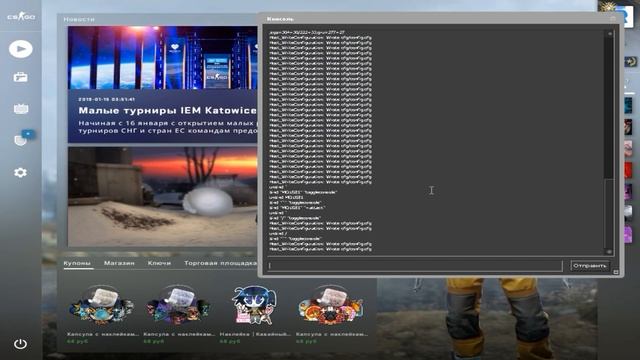Select the light violet friend avatar at the bottom of the list
The image size is (640, 360).
[x=628, y=235]
